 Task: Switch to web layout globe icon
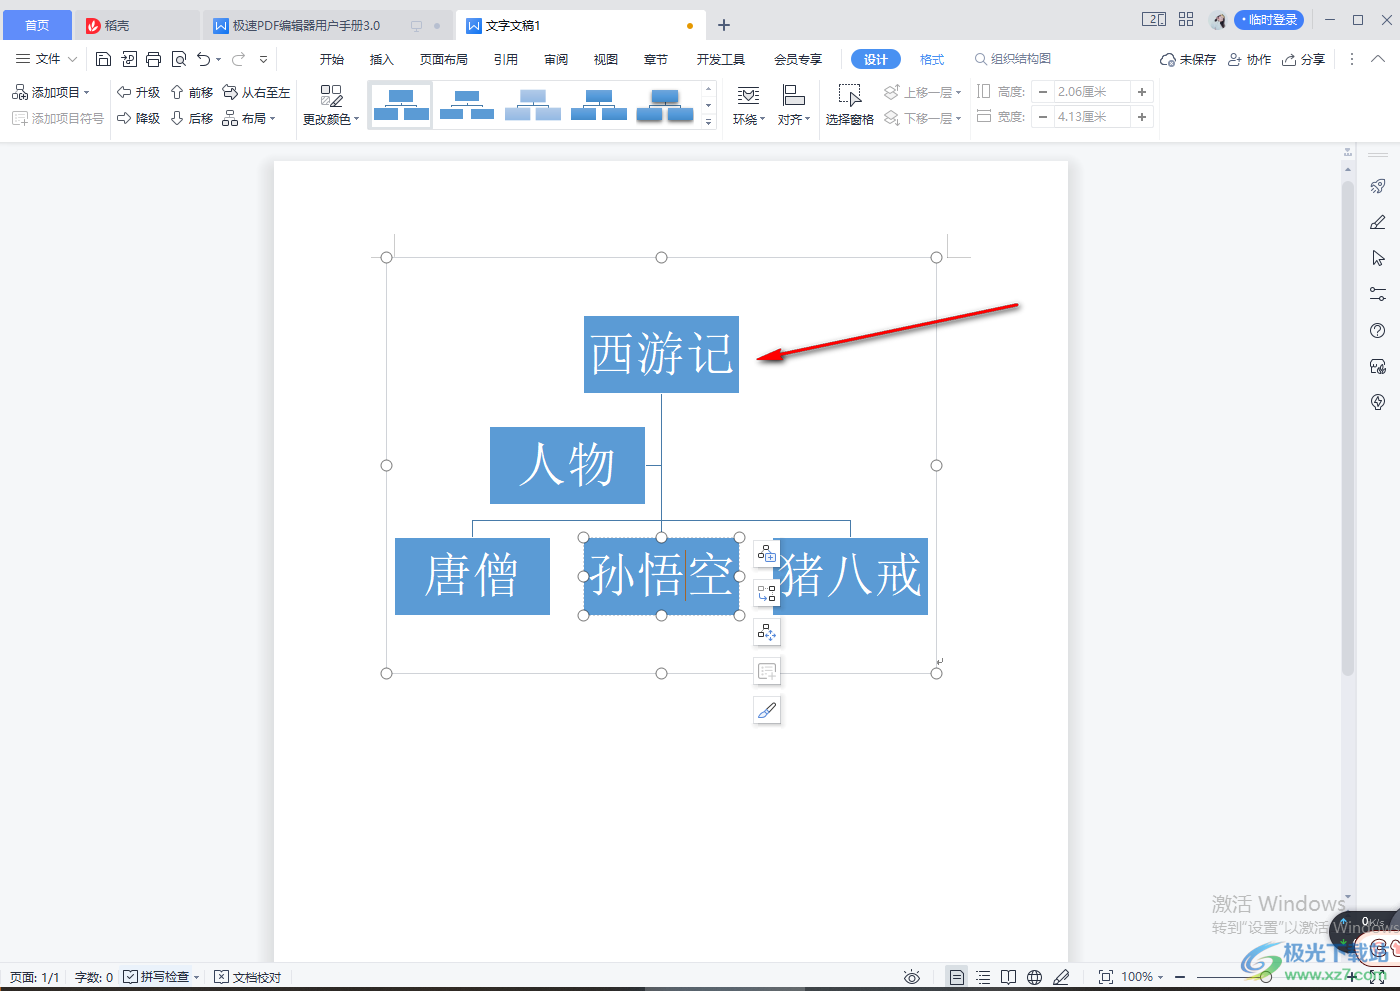coord(1035,977)
